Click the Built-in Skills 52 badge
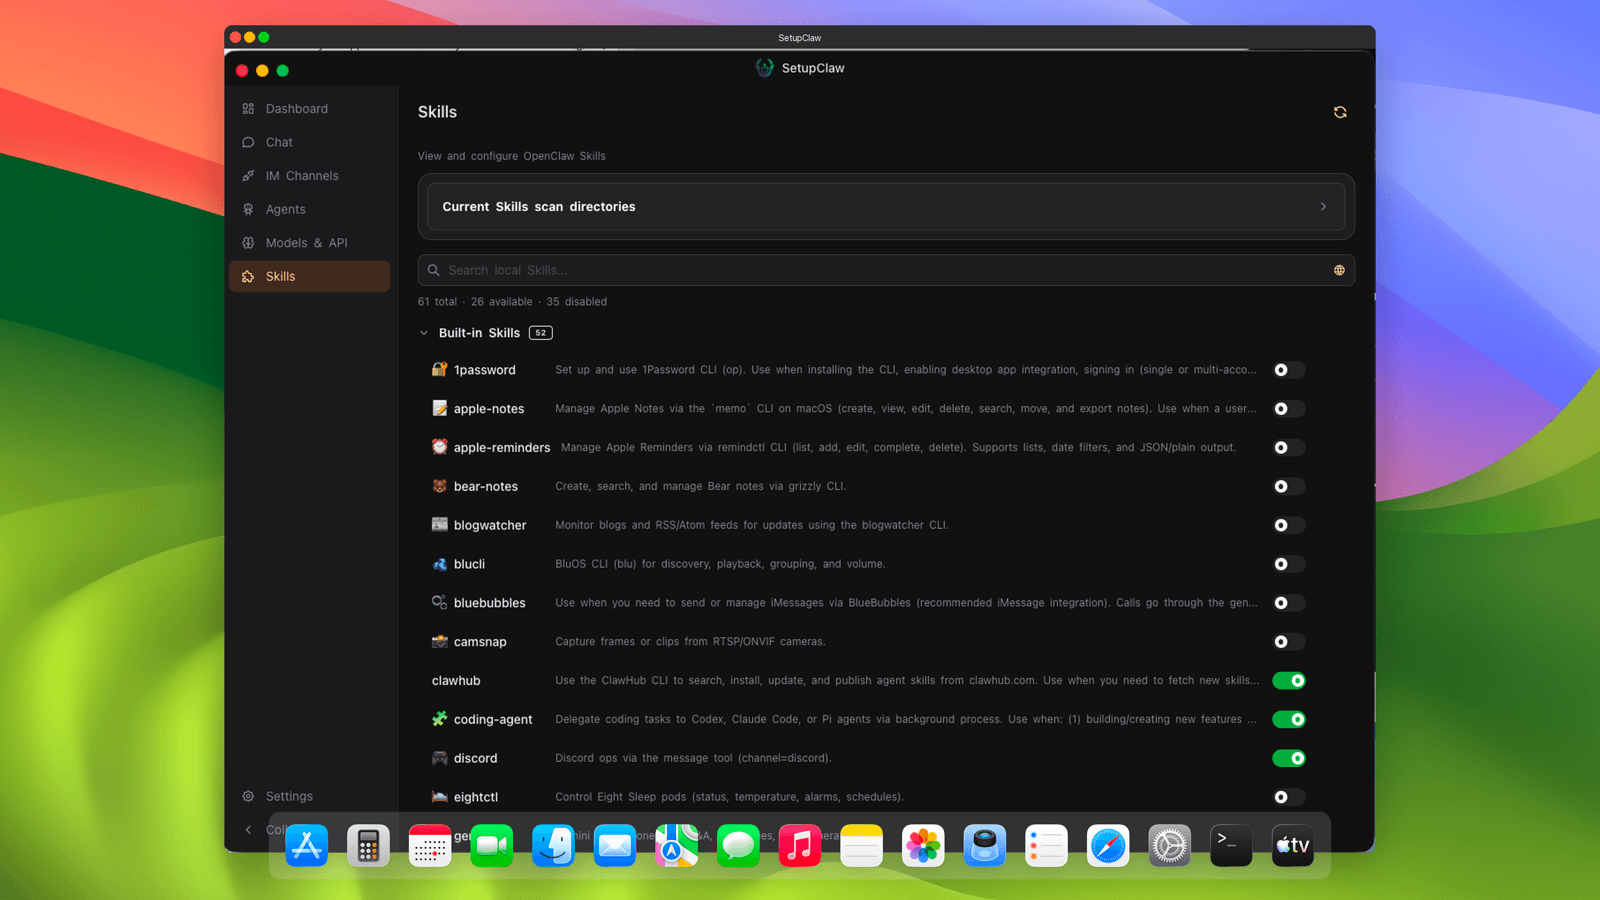1600x900 pixels. [541, 333]
